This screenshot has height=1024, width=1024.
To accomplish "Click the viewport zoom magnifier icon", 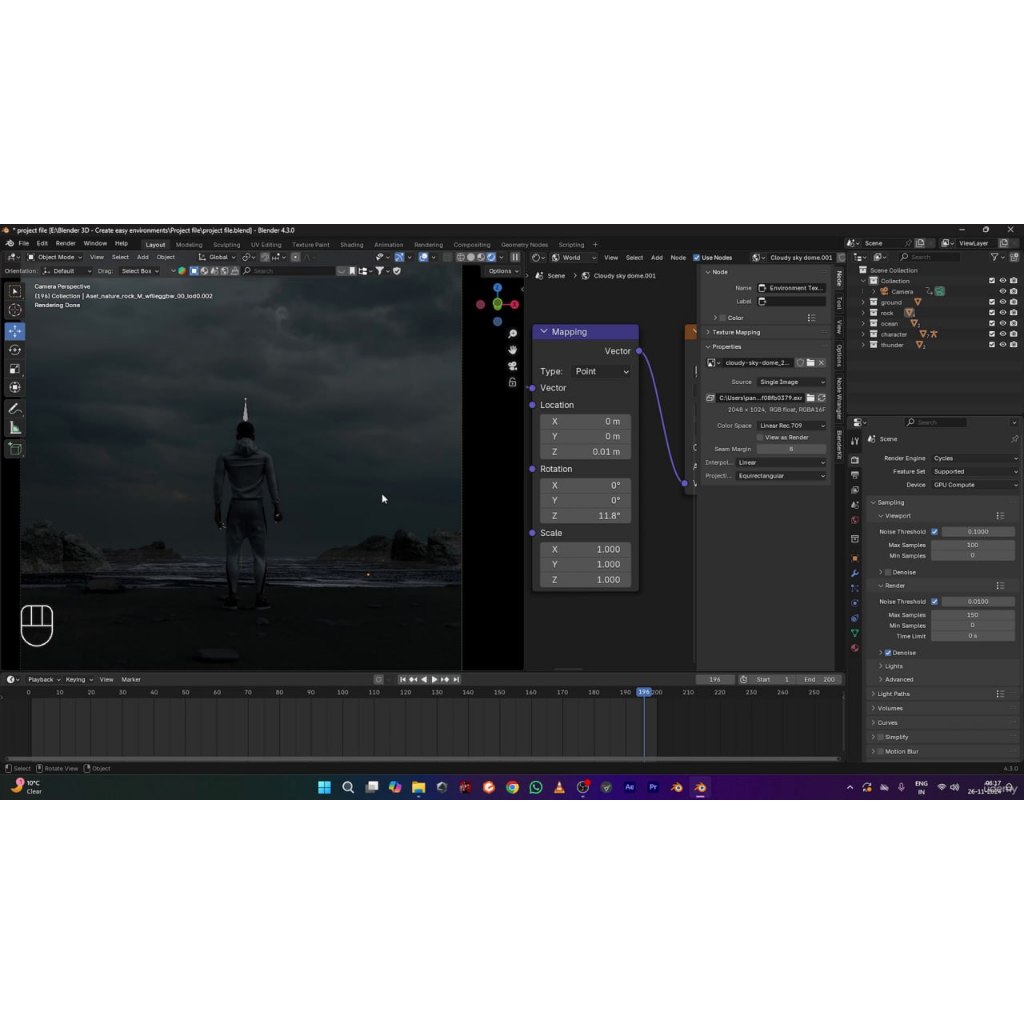I will click(x=513, y=334).
